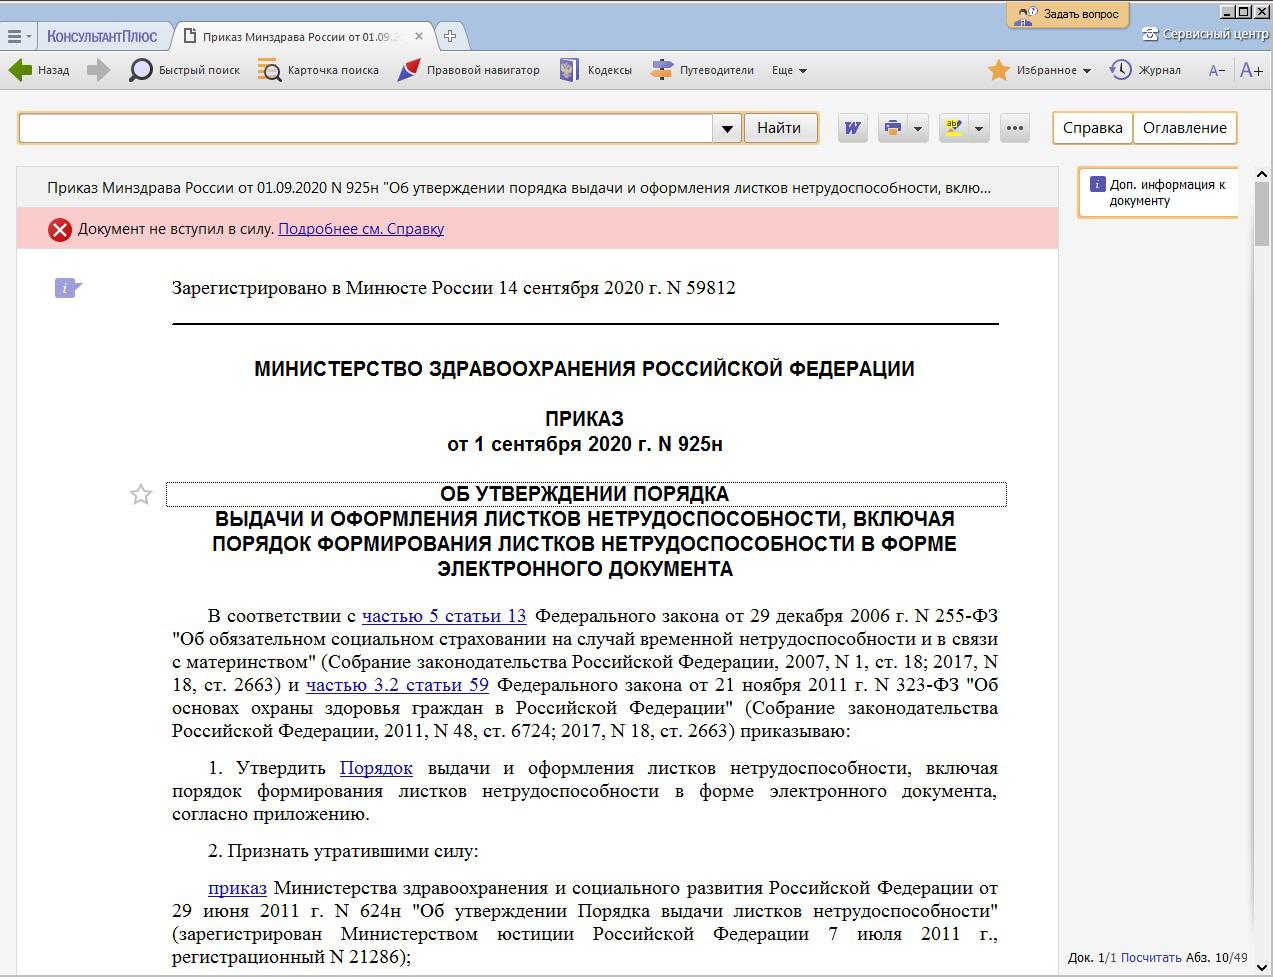Expand the Еще dropdown menu
Screen dimensions: 1273x977
(789, 70)
